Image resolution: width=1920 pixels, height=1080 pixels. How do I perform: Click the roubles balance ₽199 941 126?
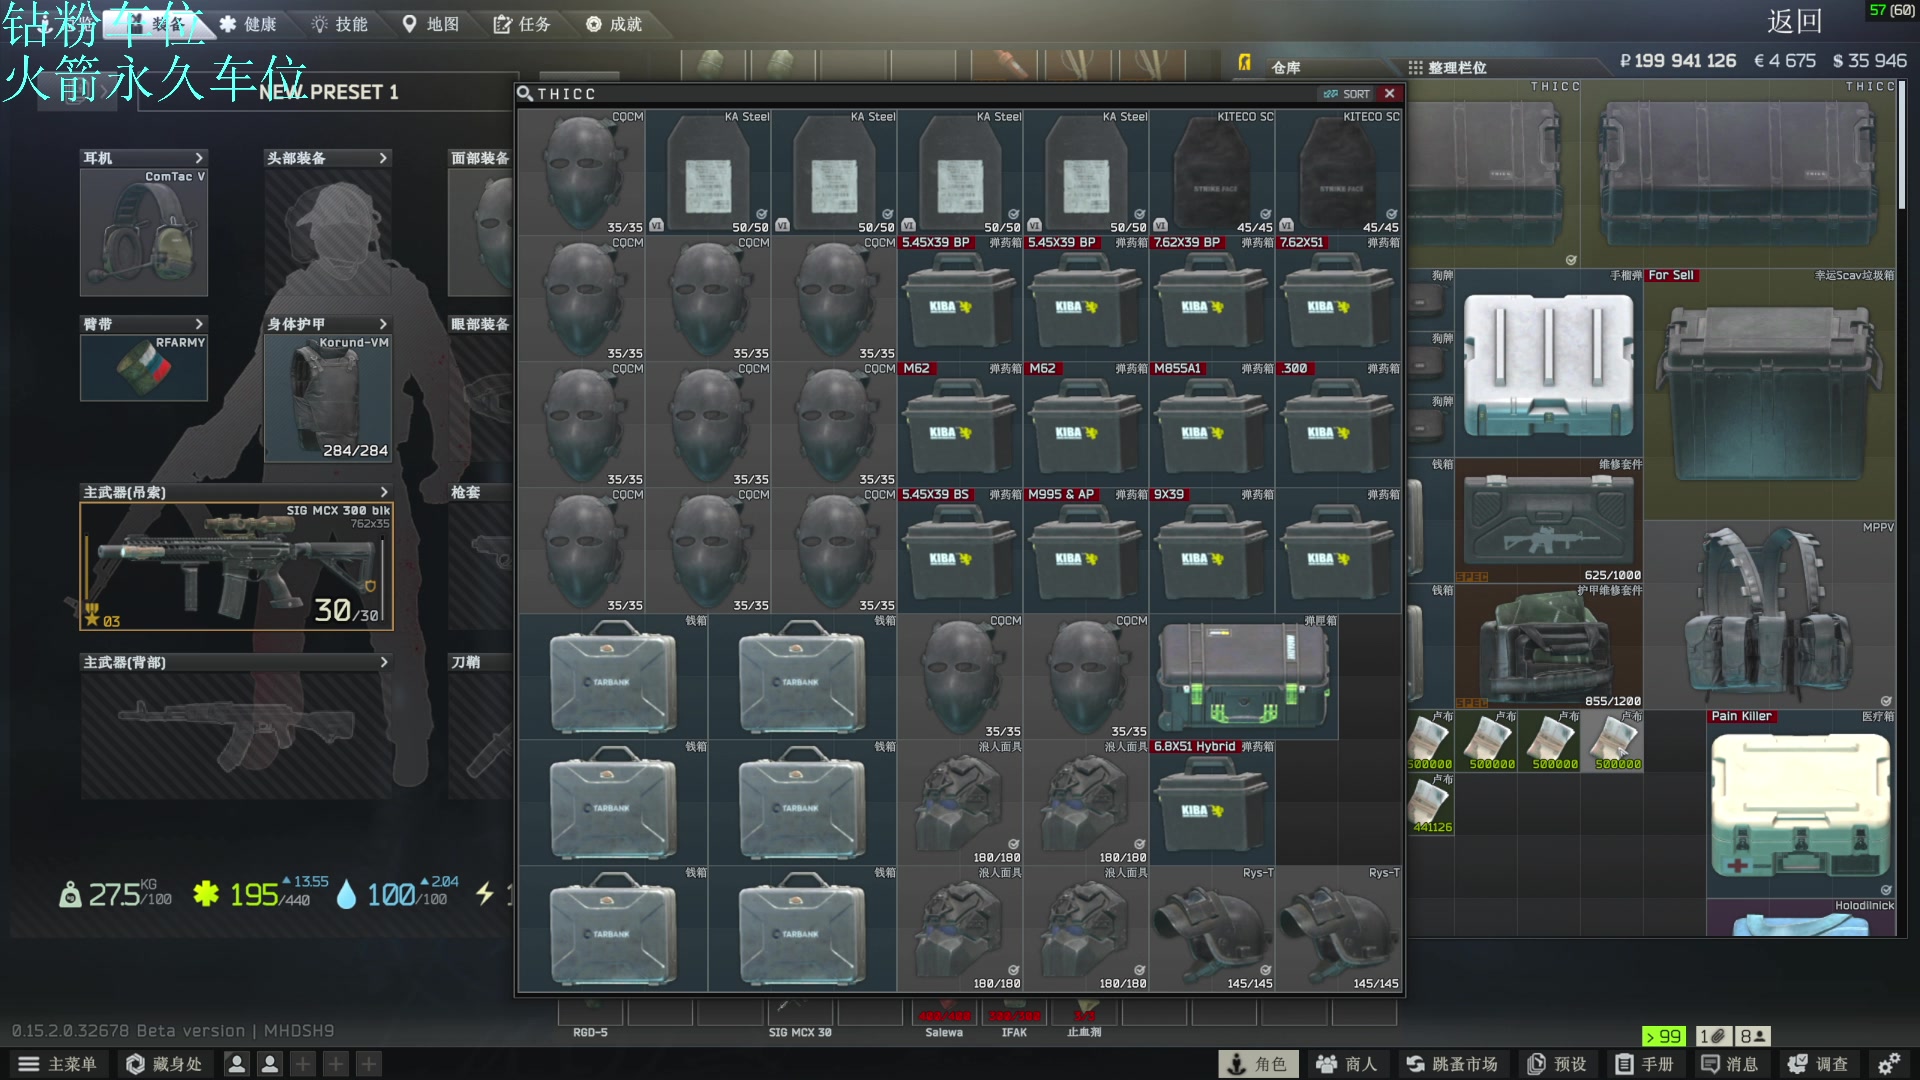point(1678,61)
